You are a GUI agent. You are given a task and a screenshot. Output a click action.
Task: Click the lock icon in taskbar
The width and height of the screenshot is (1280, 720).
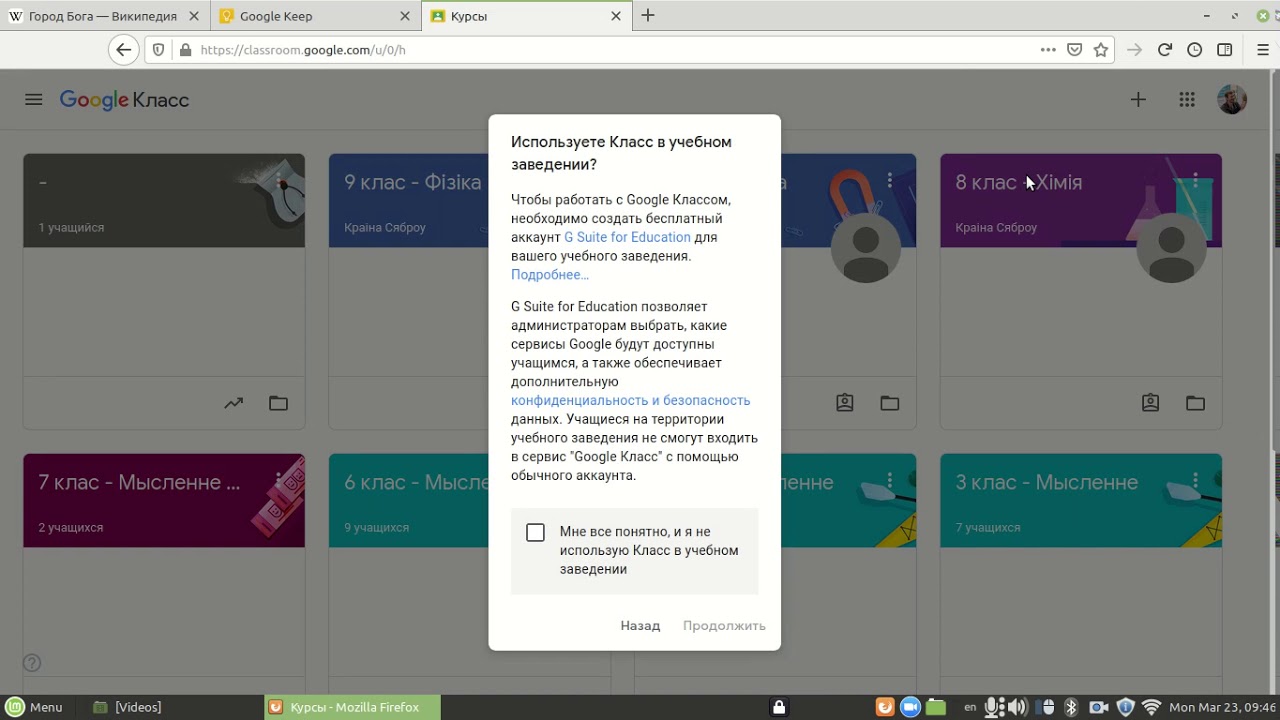tap(779, 707)
